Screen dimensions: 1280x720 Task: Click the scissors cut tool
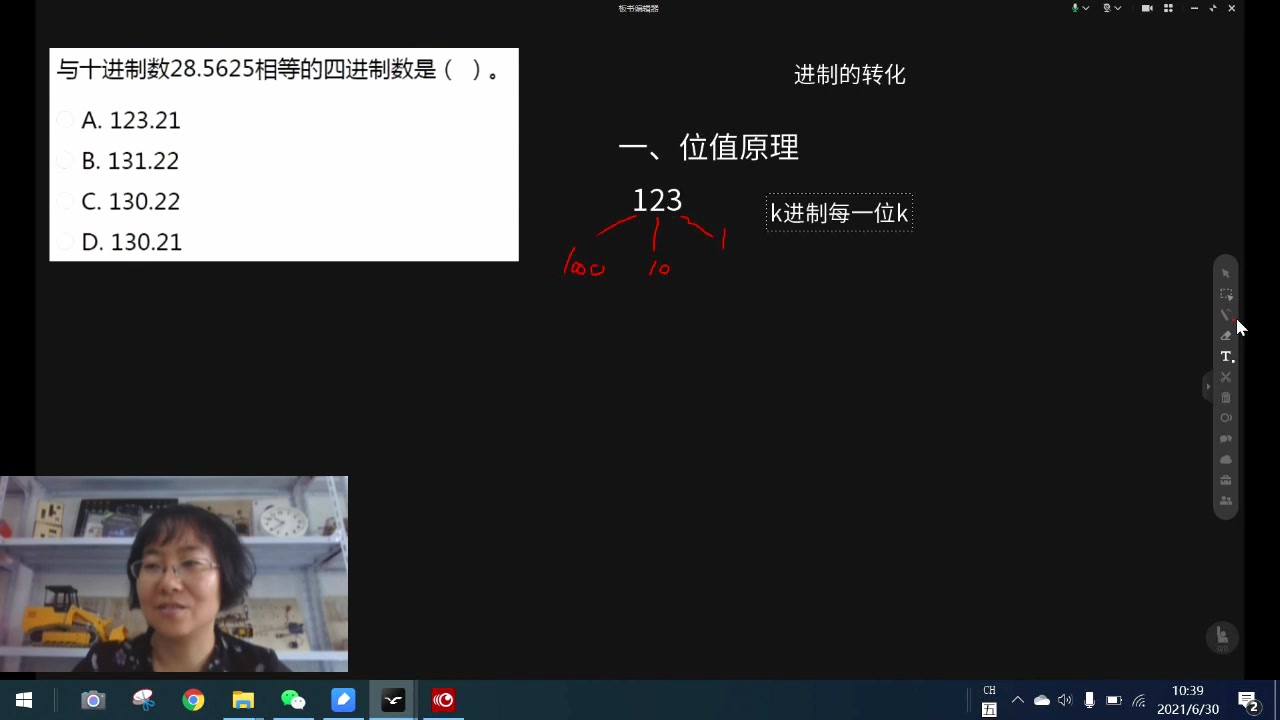[x=1226, y=377]
